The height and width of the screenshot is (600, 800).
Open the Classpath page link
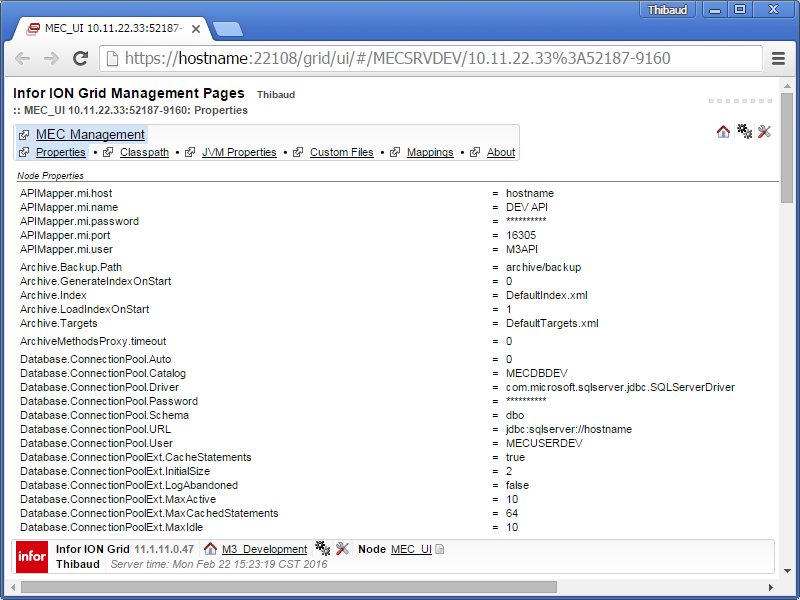(144, 153)
